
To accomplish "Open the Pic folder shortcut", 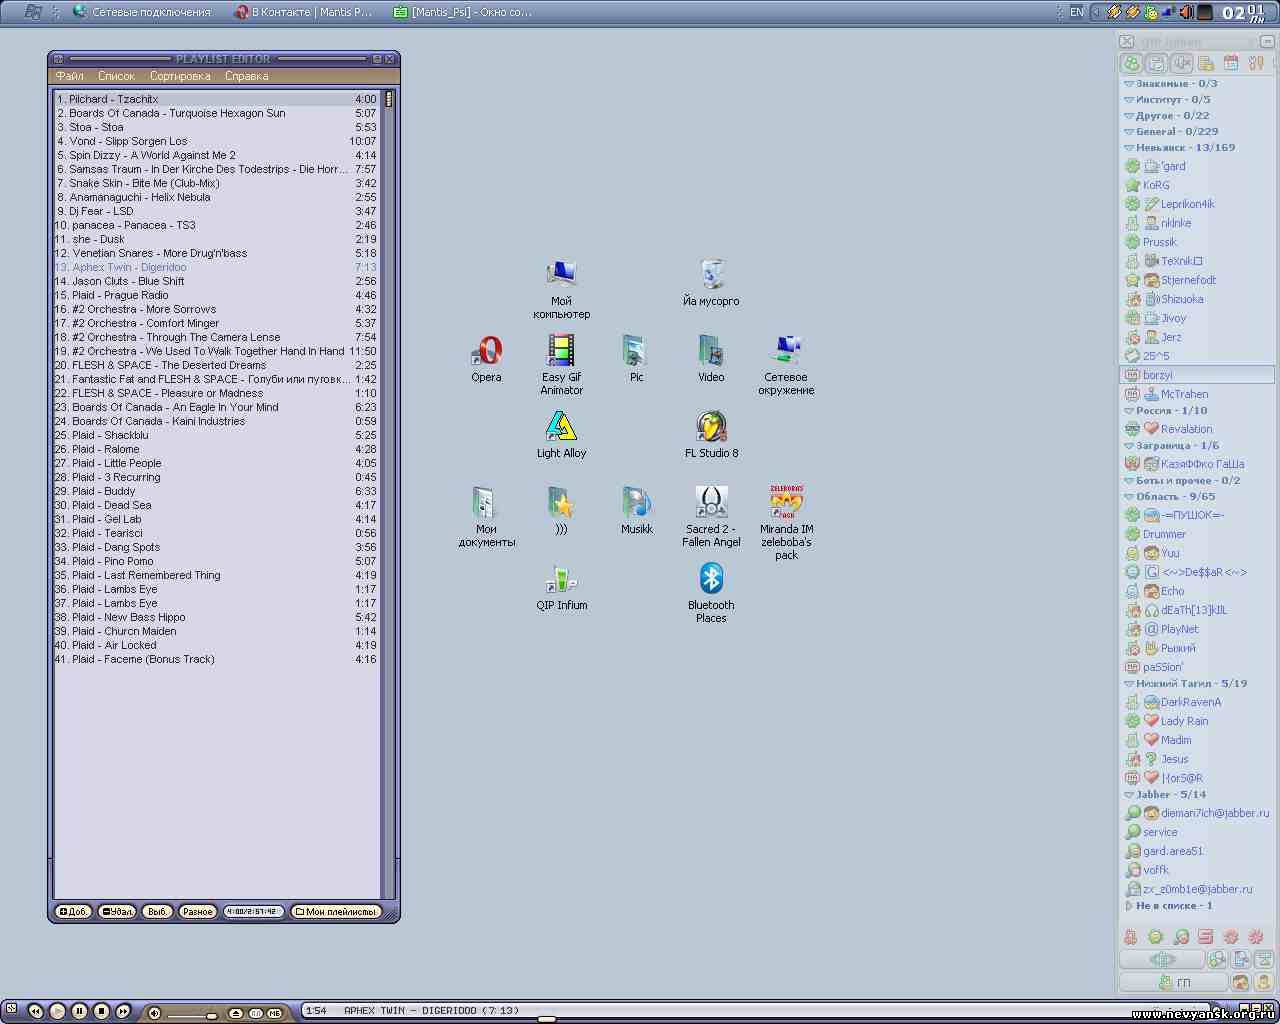I will 636,358.
